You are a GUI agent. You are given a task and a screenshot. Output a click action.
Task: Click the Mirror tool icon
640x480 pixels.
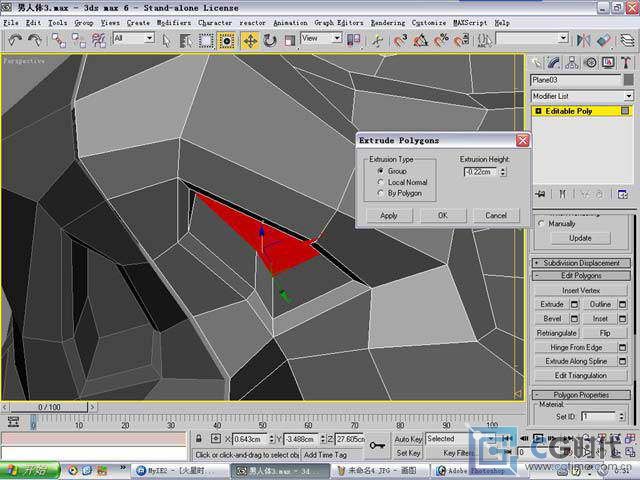[x=584, y=40]
